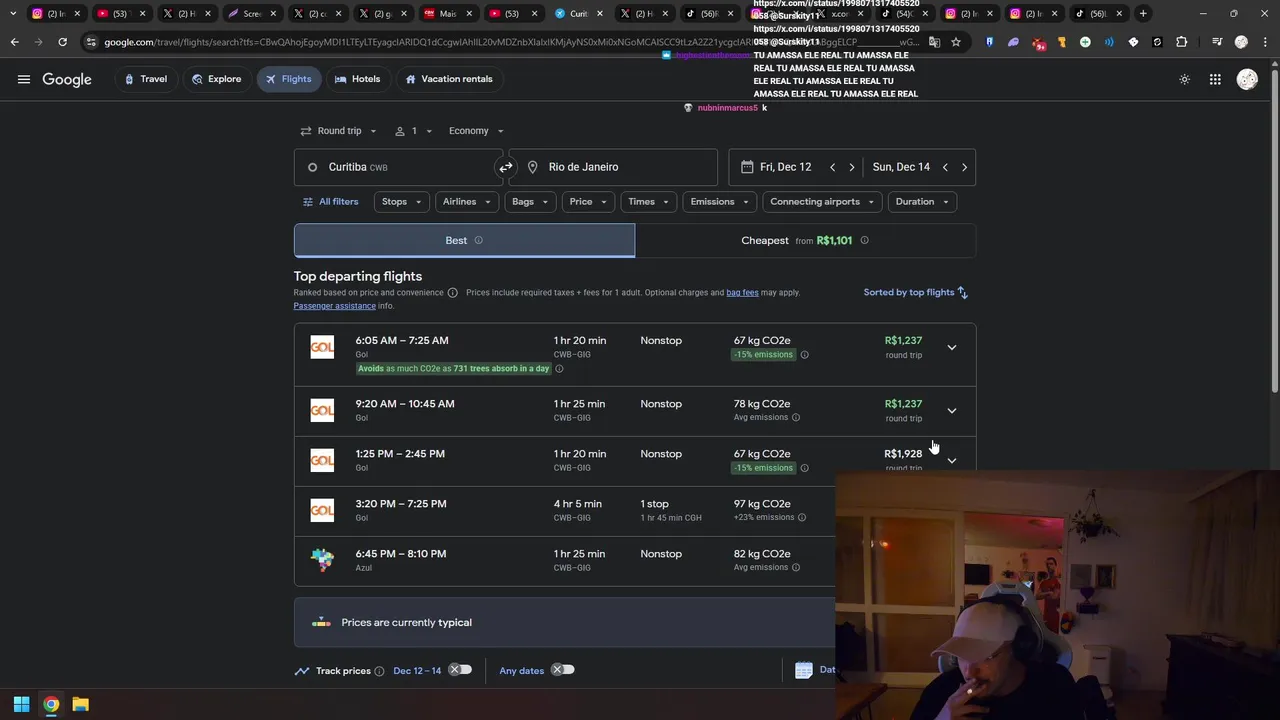Screen dimensions: 1280x720
Task: Reload the page in Chrome
Action: pyautogui.click(x=62, y=42)
